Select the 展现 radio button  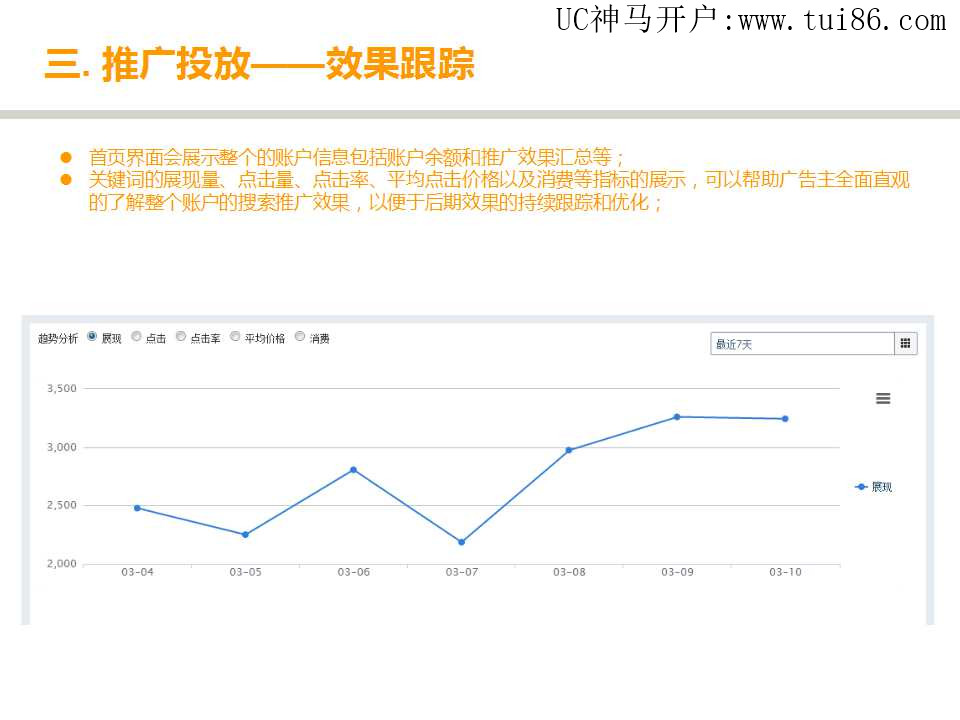[92, 337]
